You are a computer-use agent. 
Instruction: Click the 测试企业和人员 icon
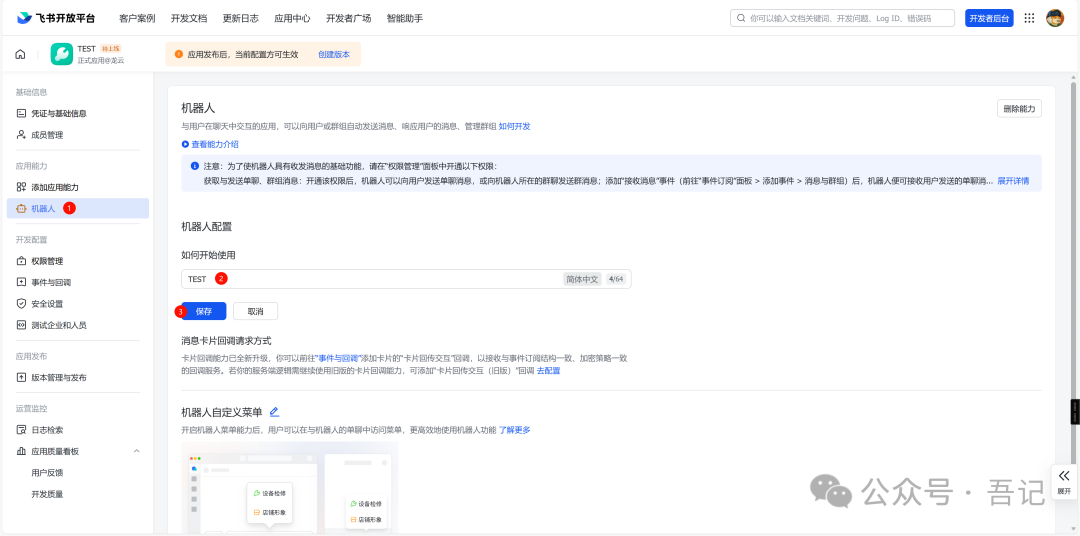(21, 324)
